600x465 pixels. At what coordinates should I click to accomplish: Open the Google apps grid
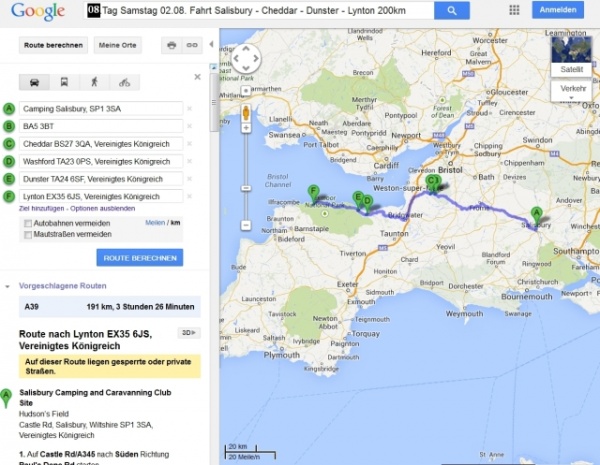[x=514, y=10]
